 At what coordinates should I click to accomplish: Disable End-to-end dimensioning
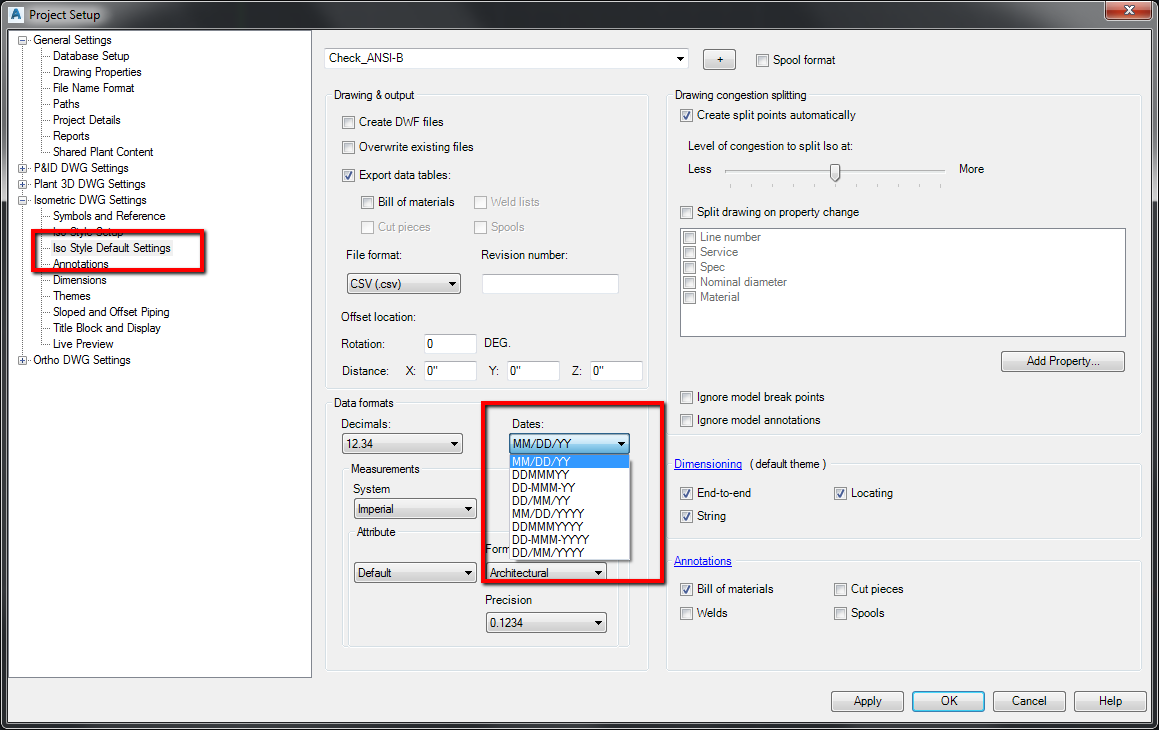pyautogui.click(x=686, y=492)
